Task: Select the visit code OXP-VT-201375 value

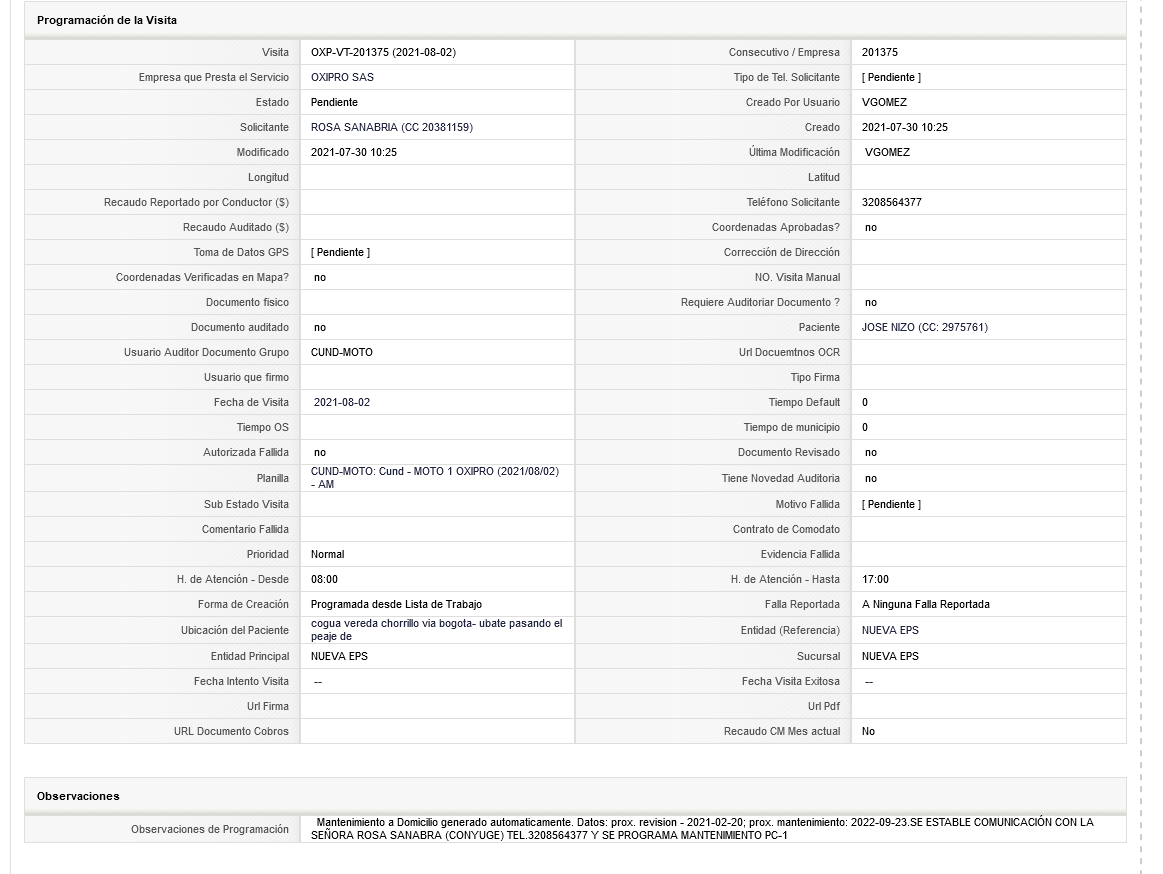Action: point(383,52)
